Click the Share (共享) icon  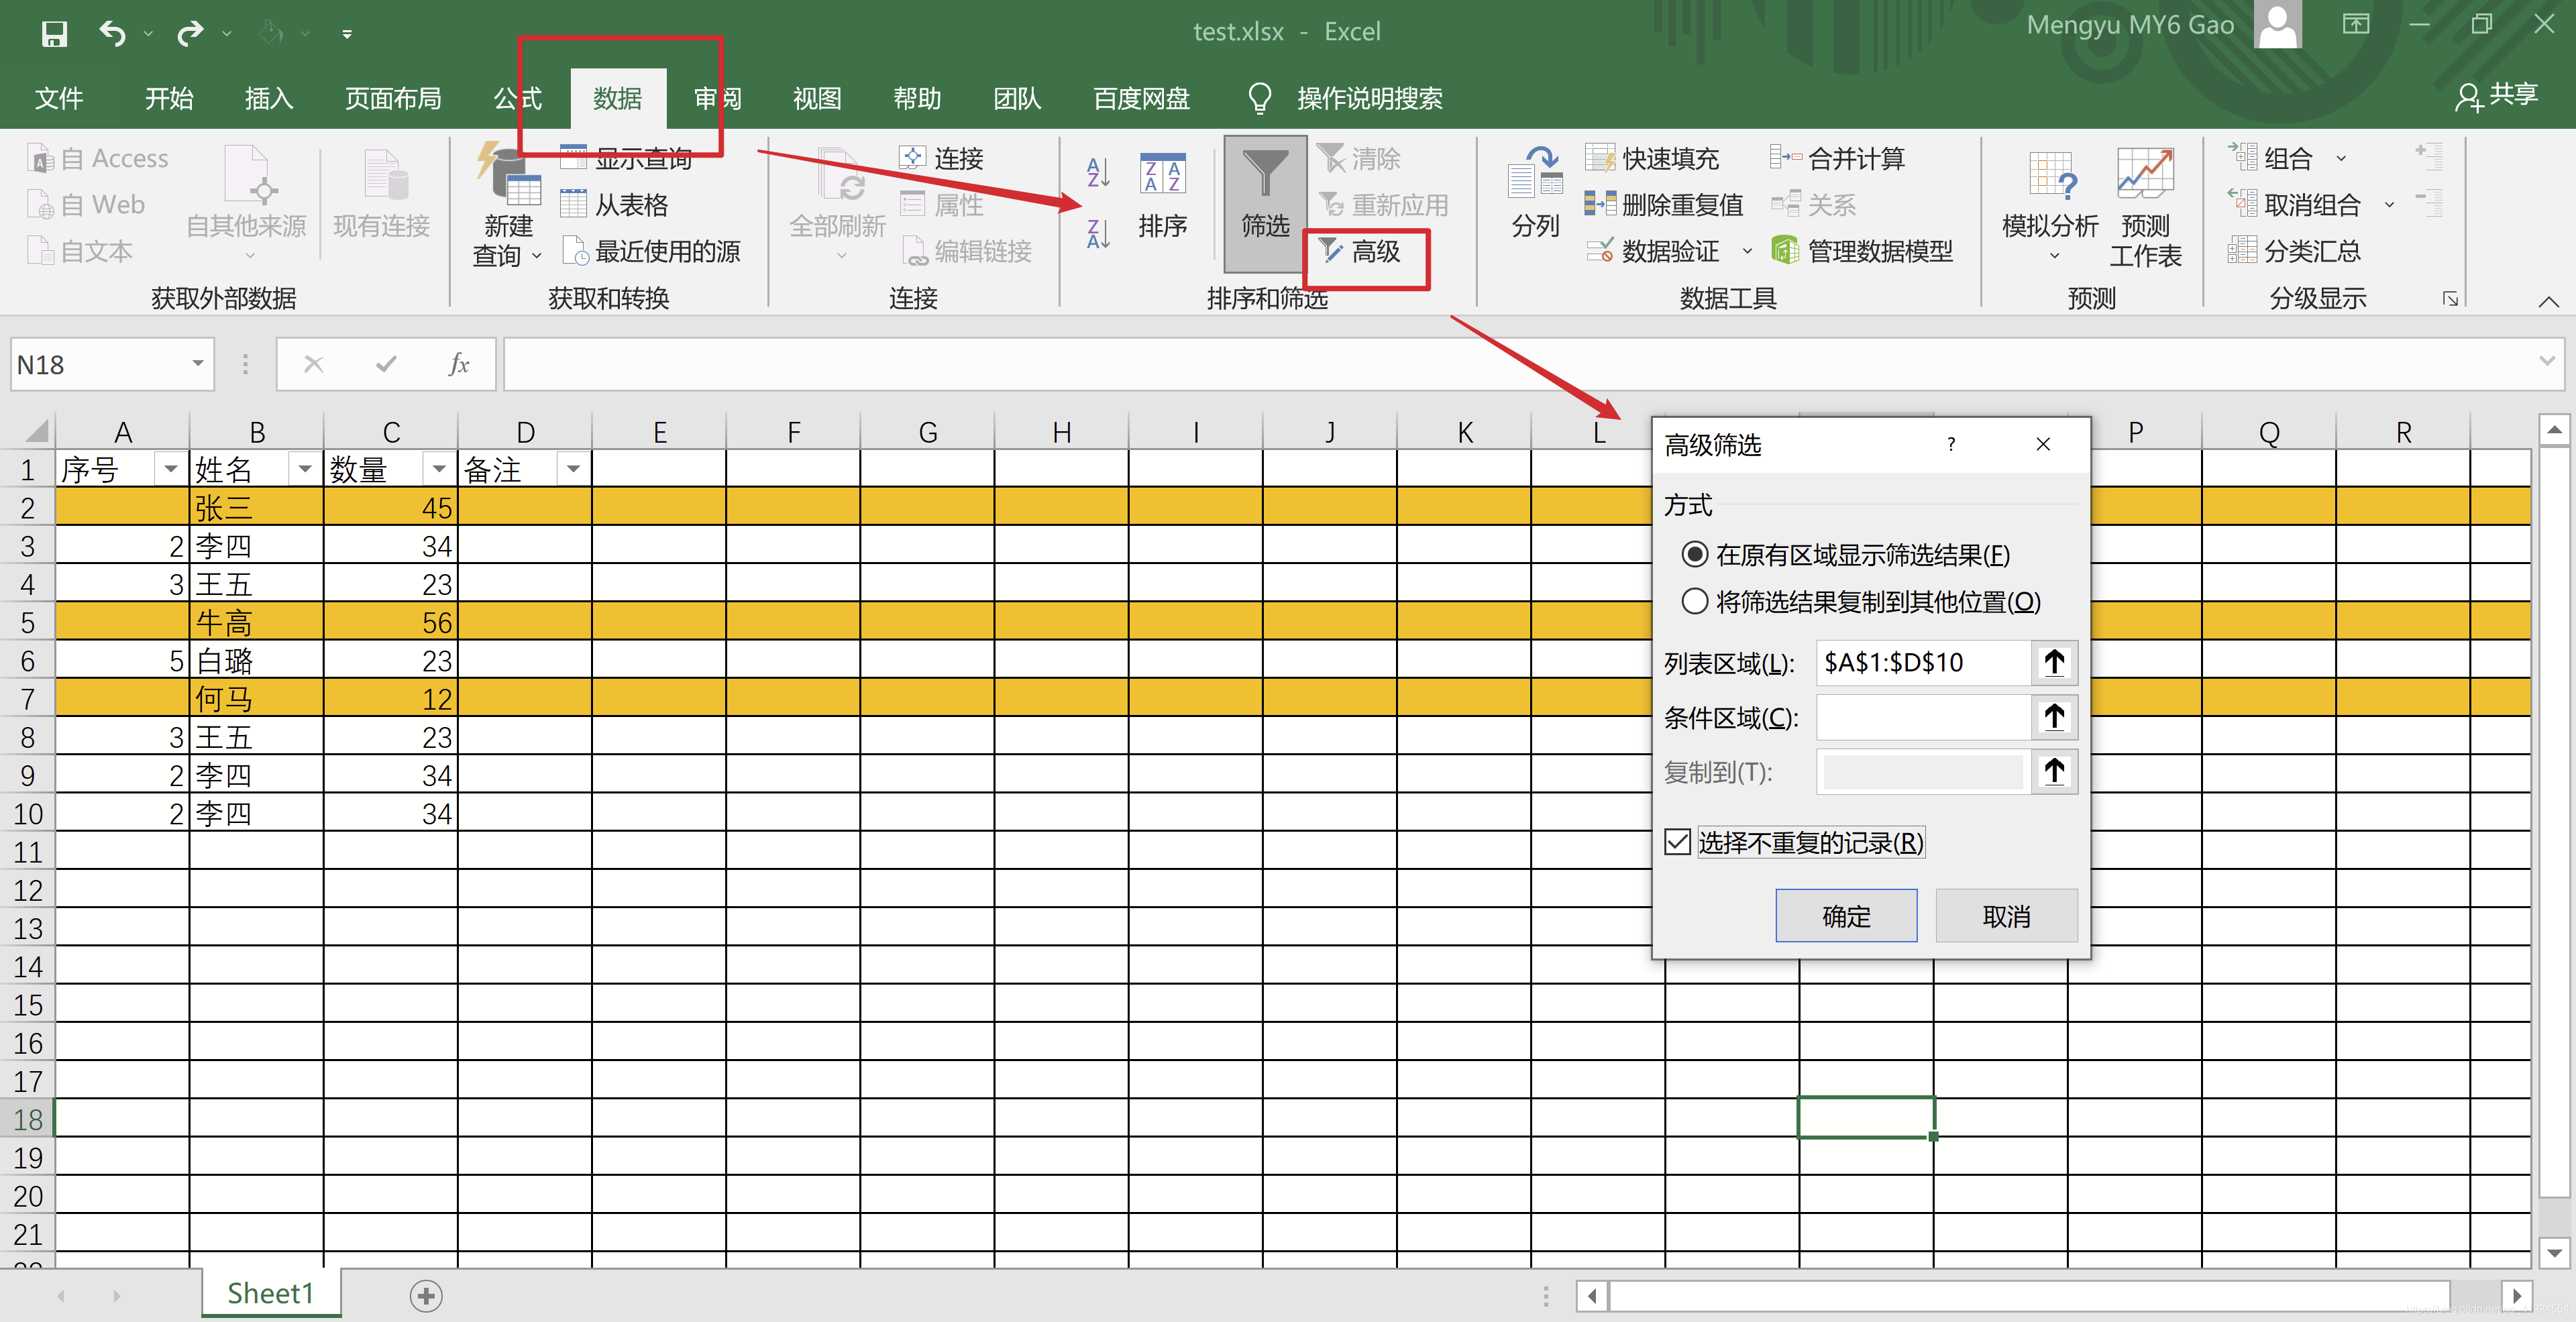coord(2468,97)
